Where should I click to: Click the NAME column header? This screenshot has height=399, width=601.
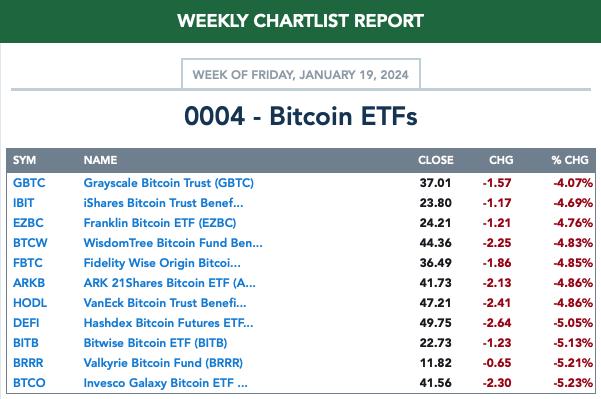[100, 160]
